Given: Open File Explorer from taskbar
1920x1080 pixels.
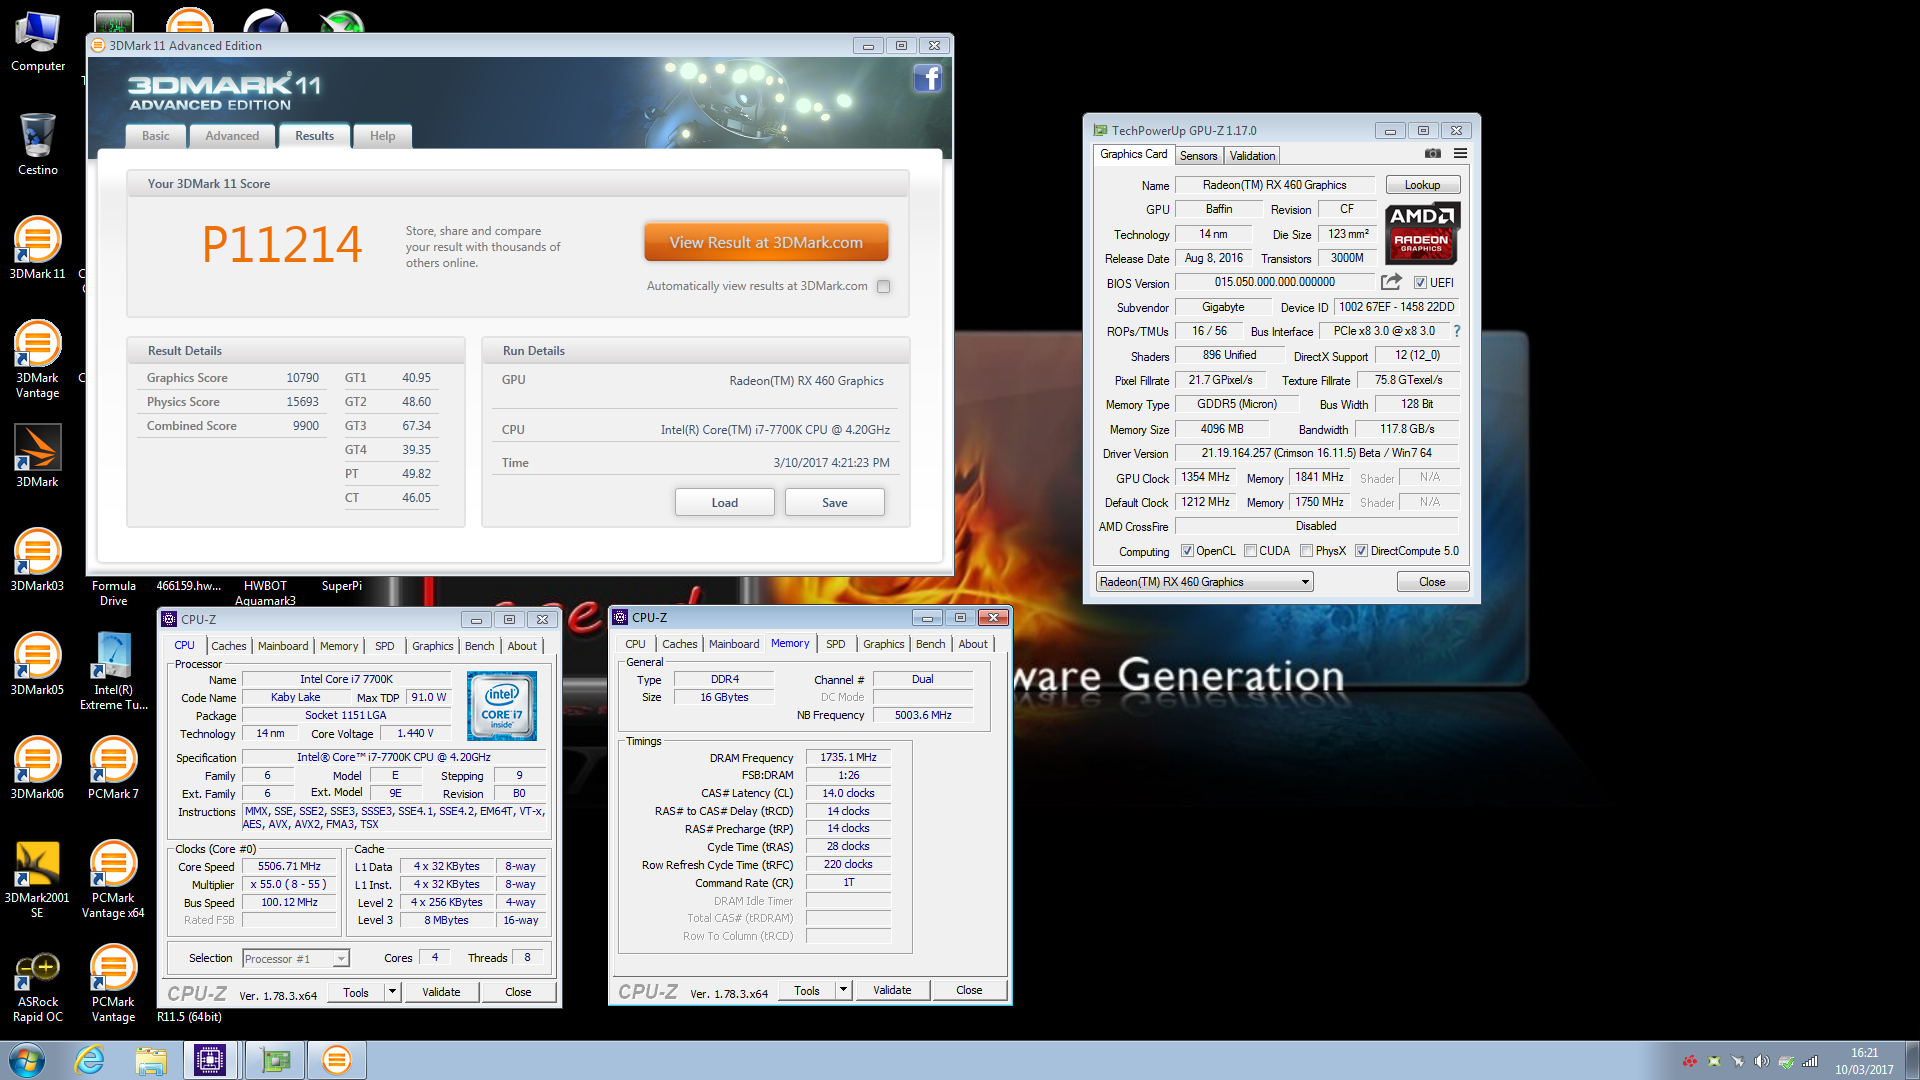Looking at the screenshot, I should 151,1060.
